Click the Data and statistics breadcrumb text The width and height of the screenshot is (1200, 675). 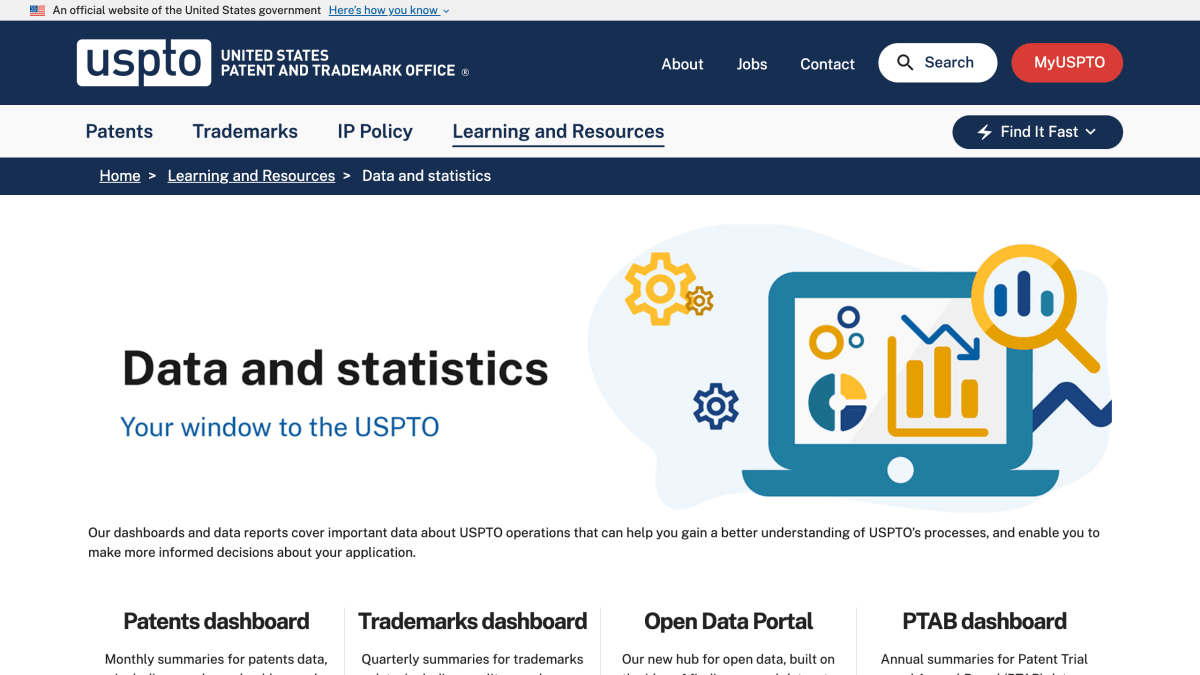point(426,176)
